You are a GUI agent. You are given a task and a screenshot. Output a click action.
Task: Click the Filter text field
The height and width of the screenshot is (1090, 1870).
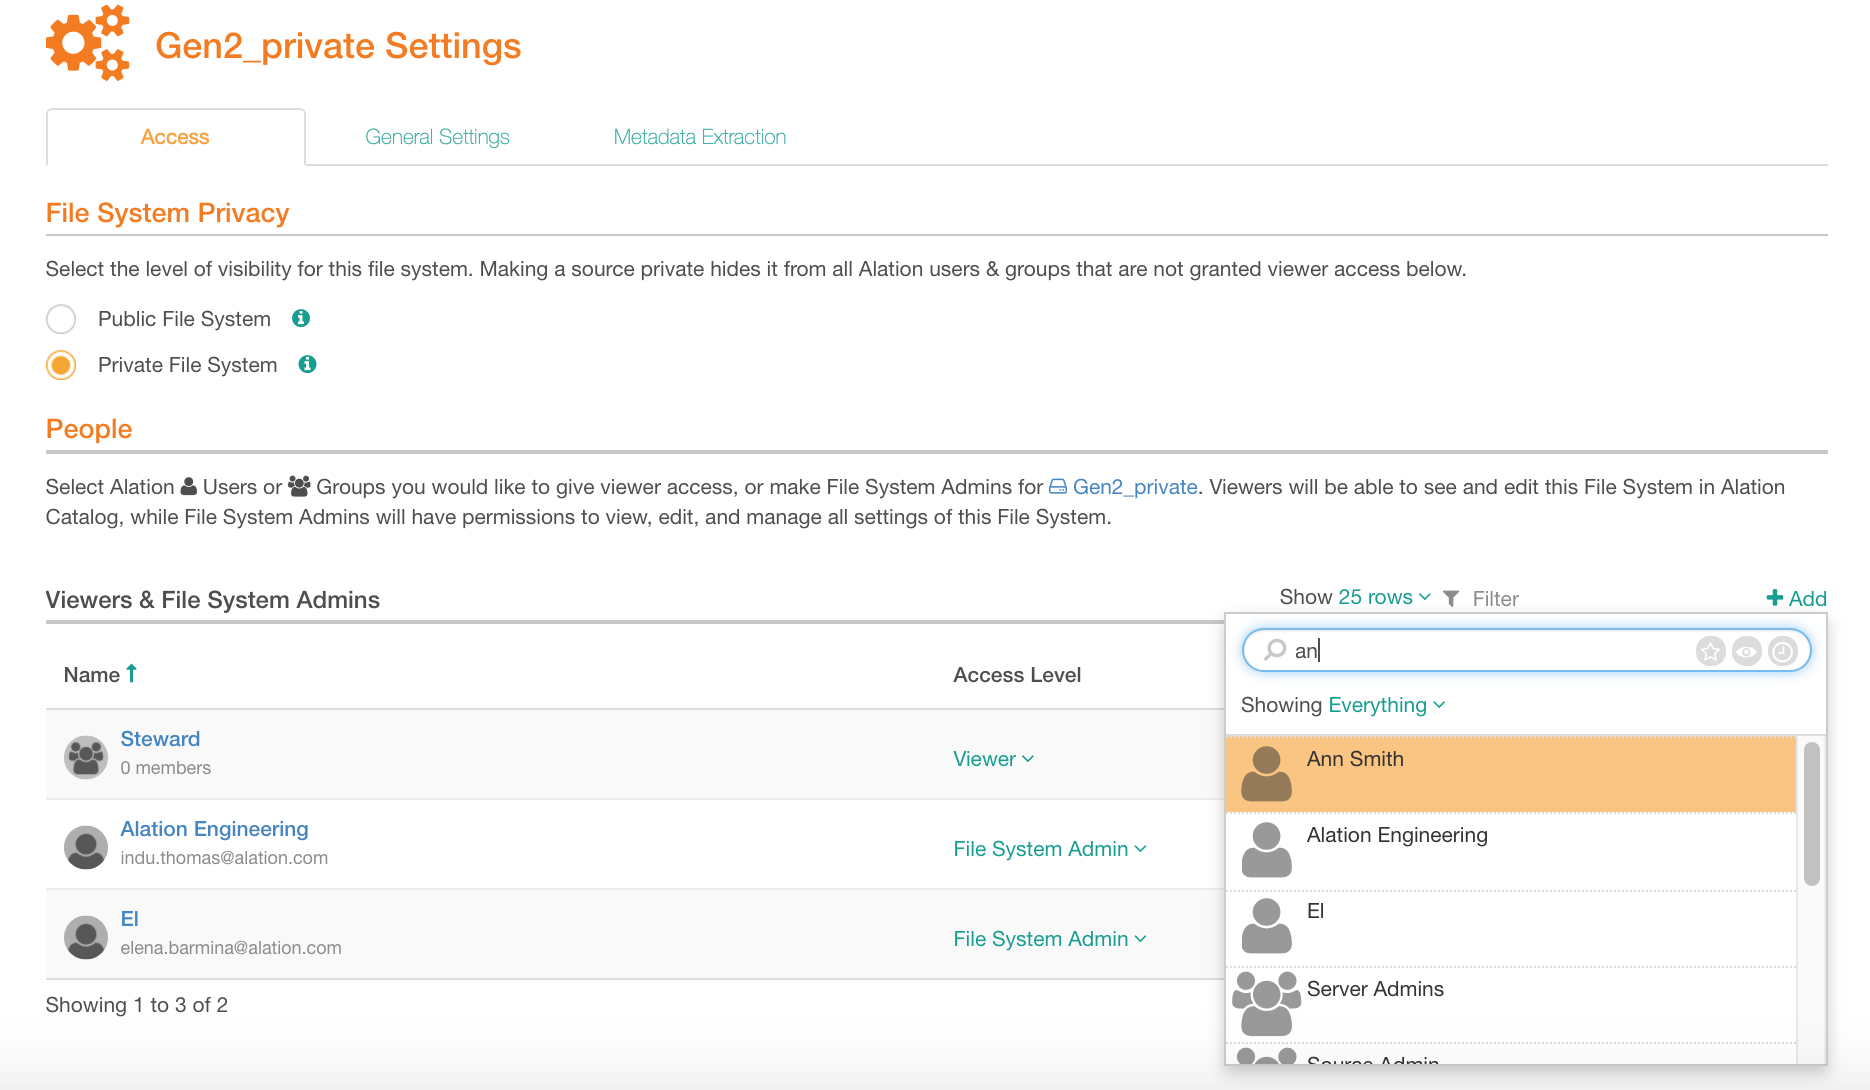[1495, 599]
